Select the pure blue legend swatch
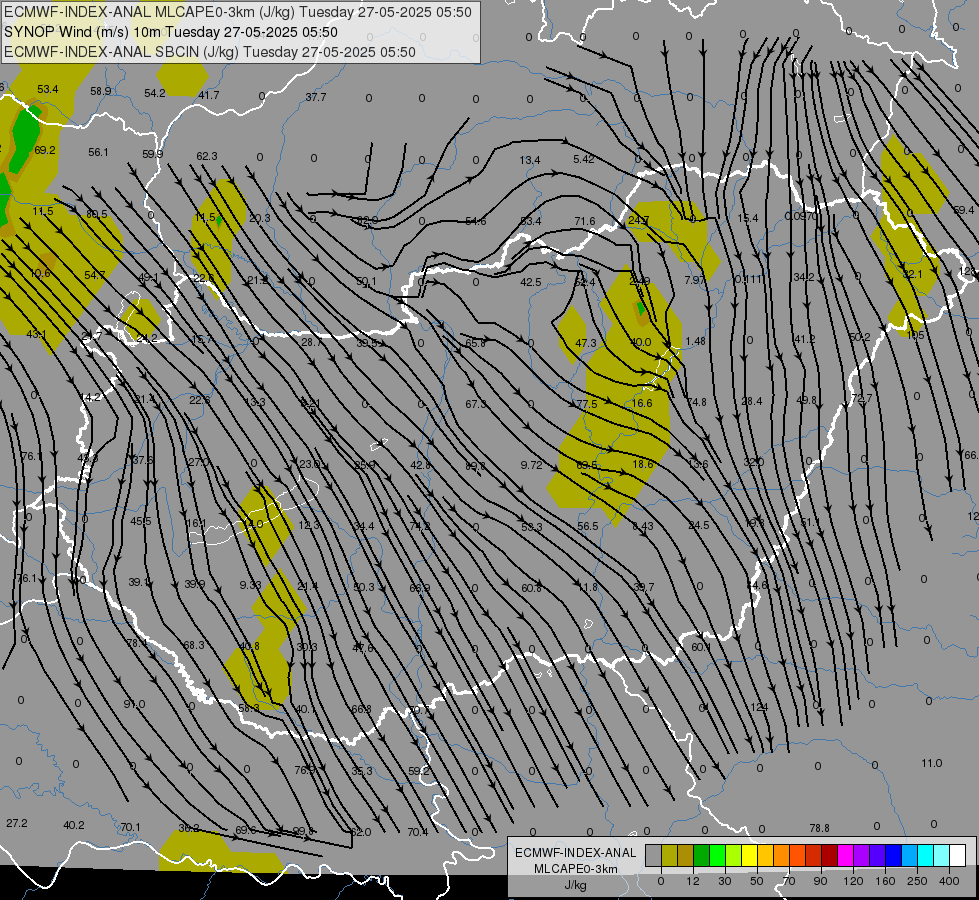The width and height of the screenshot is (979, 900). [x=894, y=855]
